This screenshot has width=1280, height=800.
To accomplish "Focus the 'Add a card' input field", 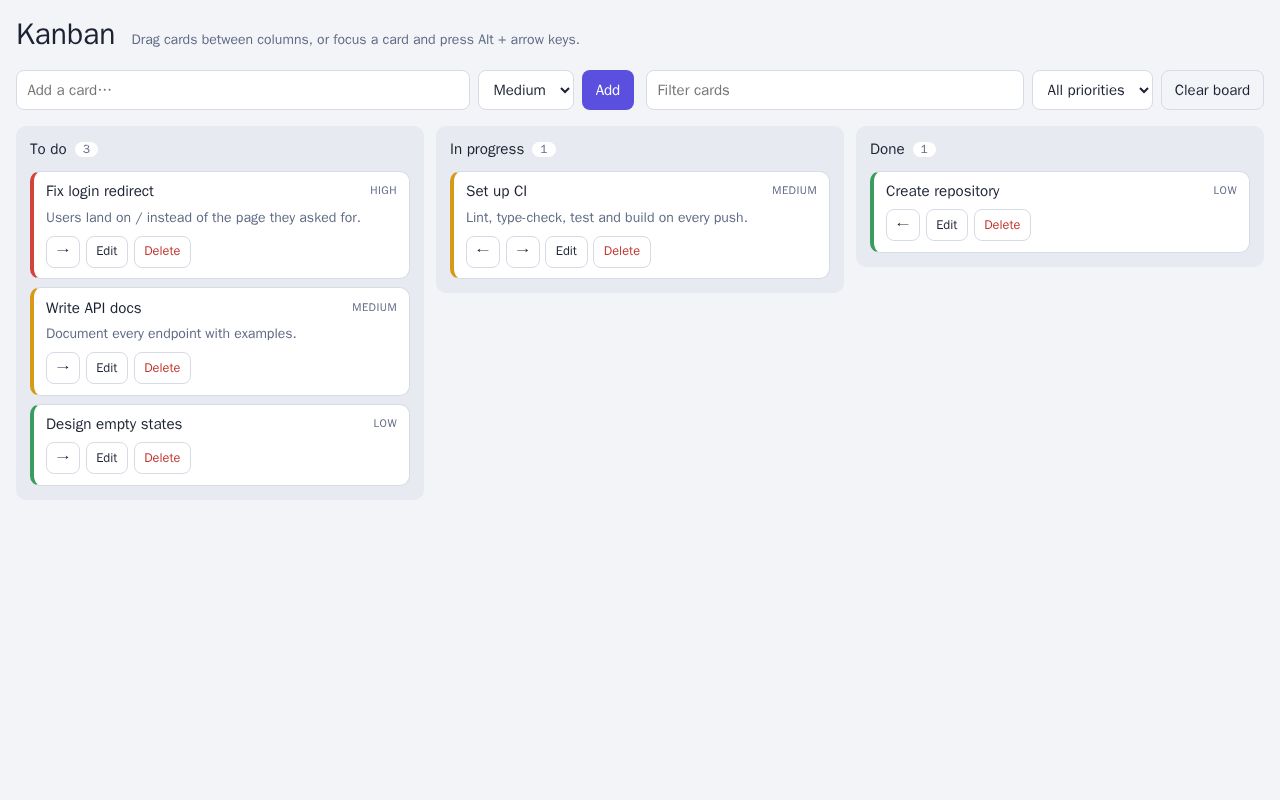I will 243,90.
